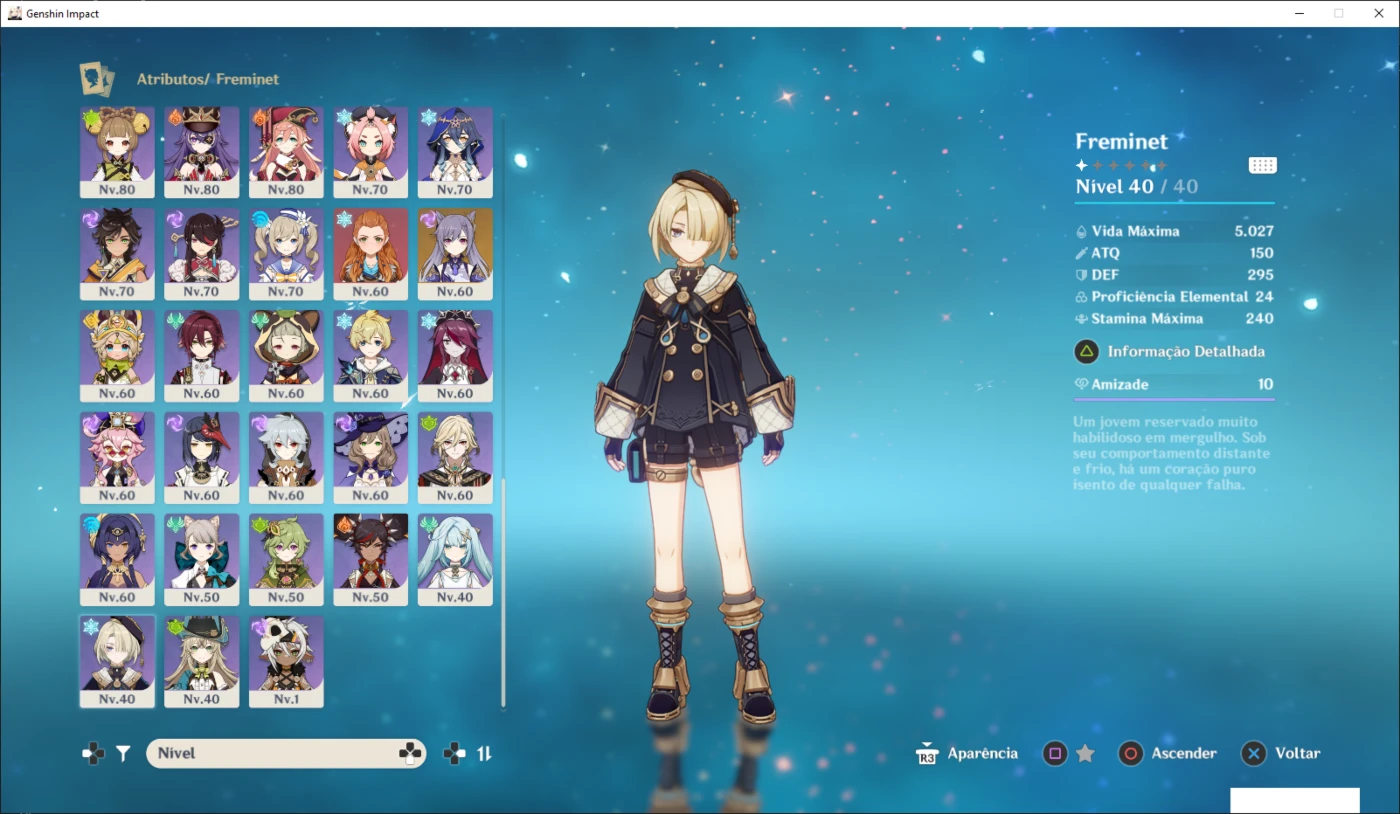Click the ATQ value 150
Viewport: 1400px width, 814px height.
(x=1261, y=253)
